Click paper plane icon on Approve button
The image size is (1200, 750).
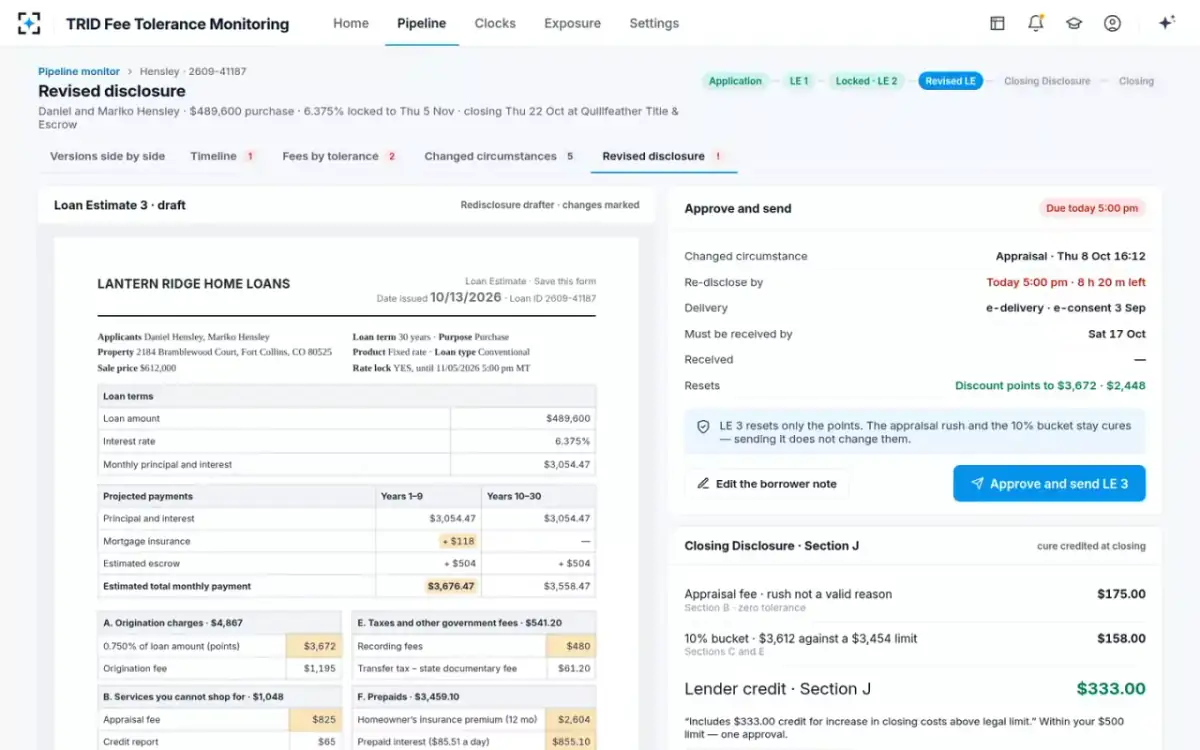tap(977, 484)
